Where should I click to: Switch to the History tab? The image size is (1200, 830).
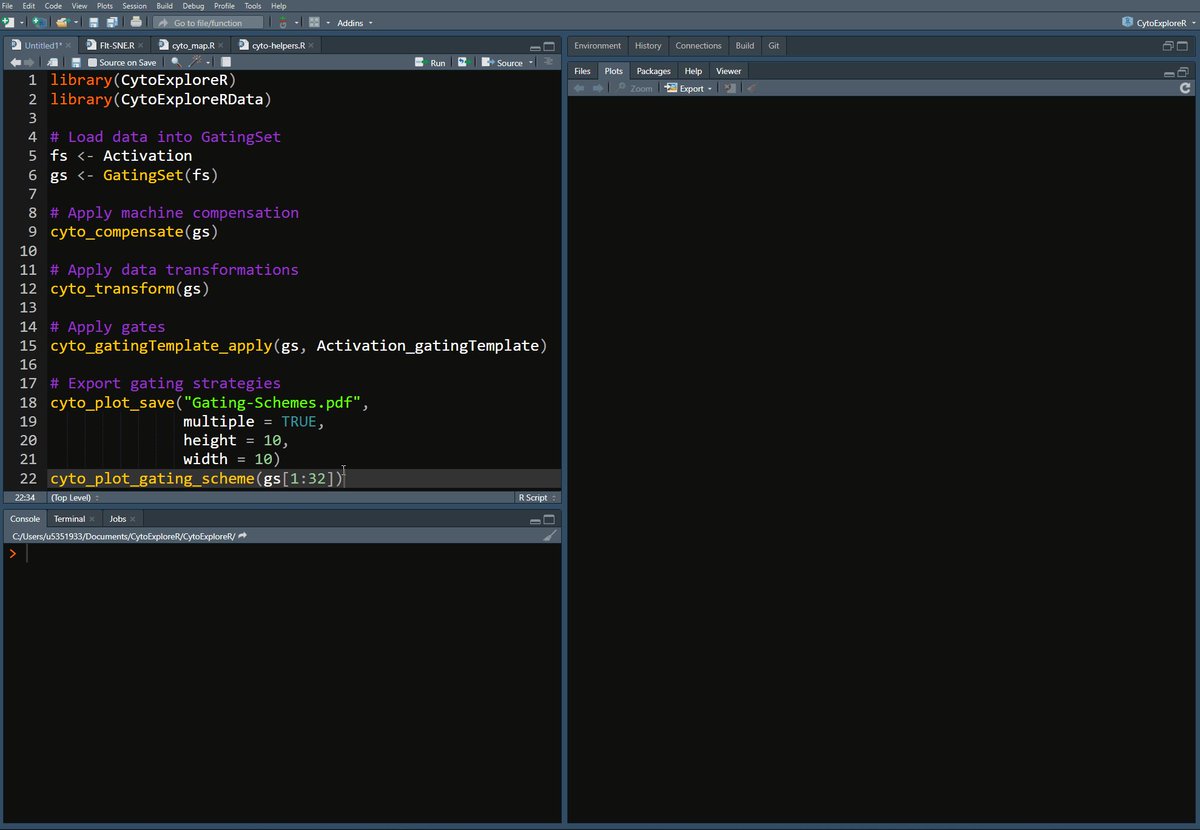coord(648,45)
